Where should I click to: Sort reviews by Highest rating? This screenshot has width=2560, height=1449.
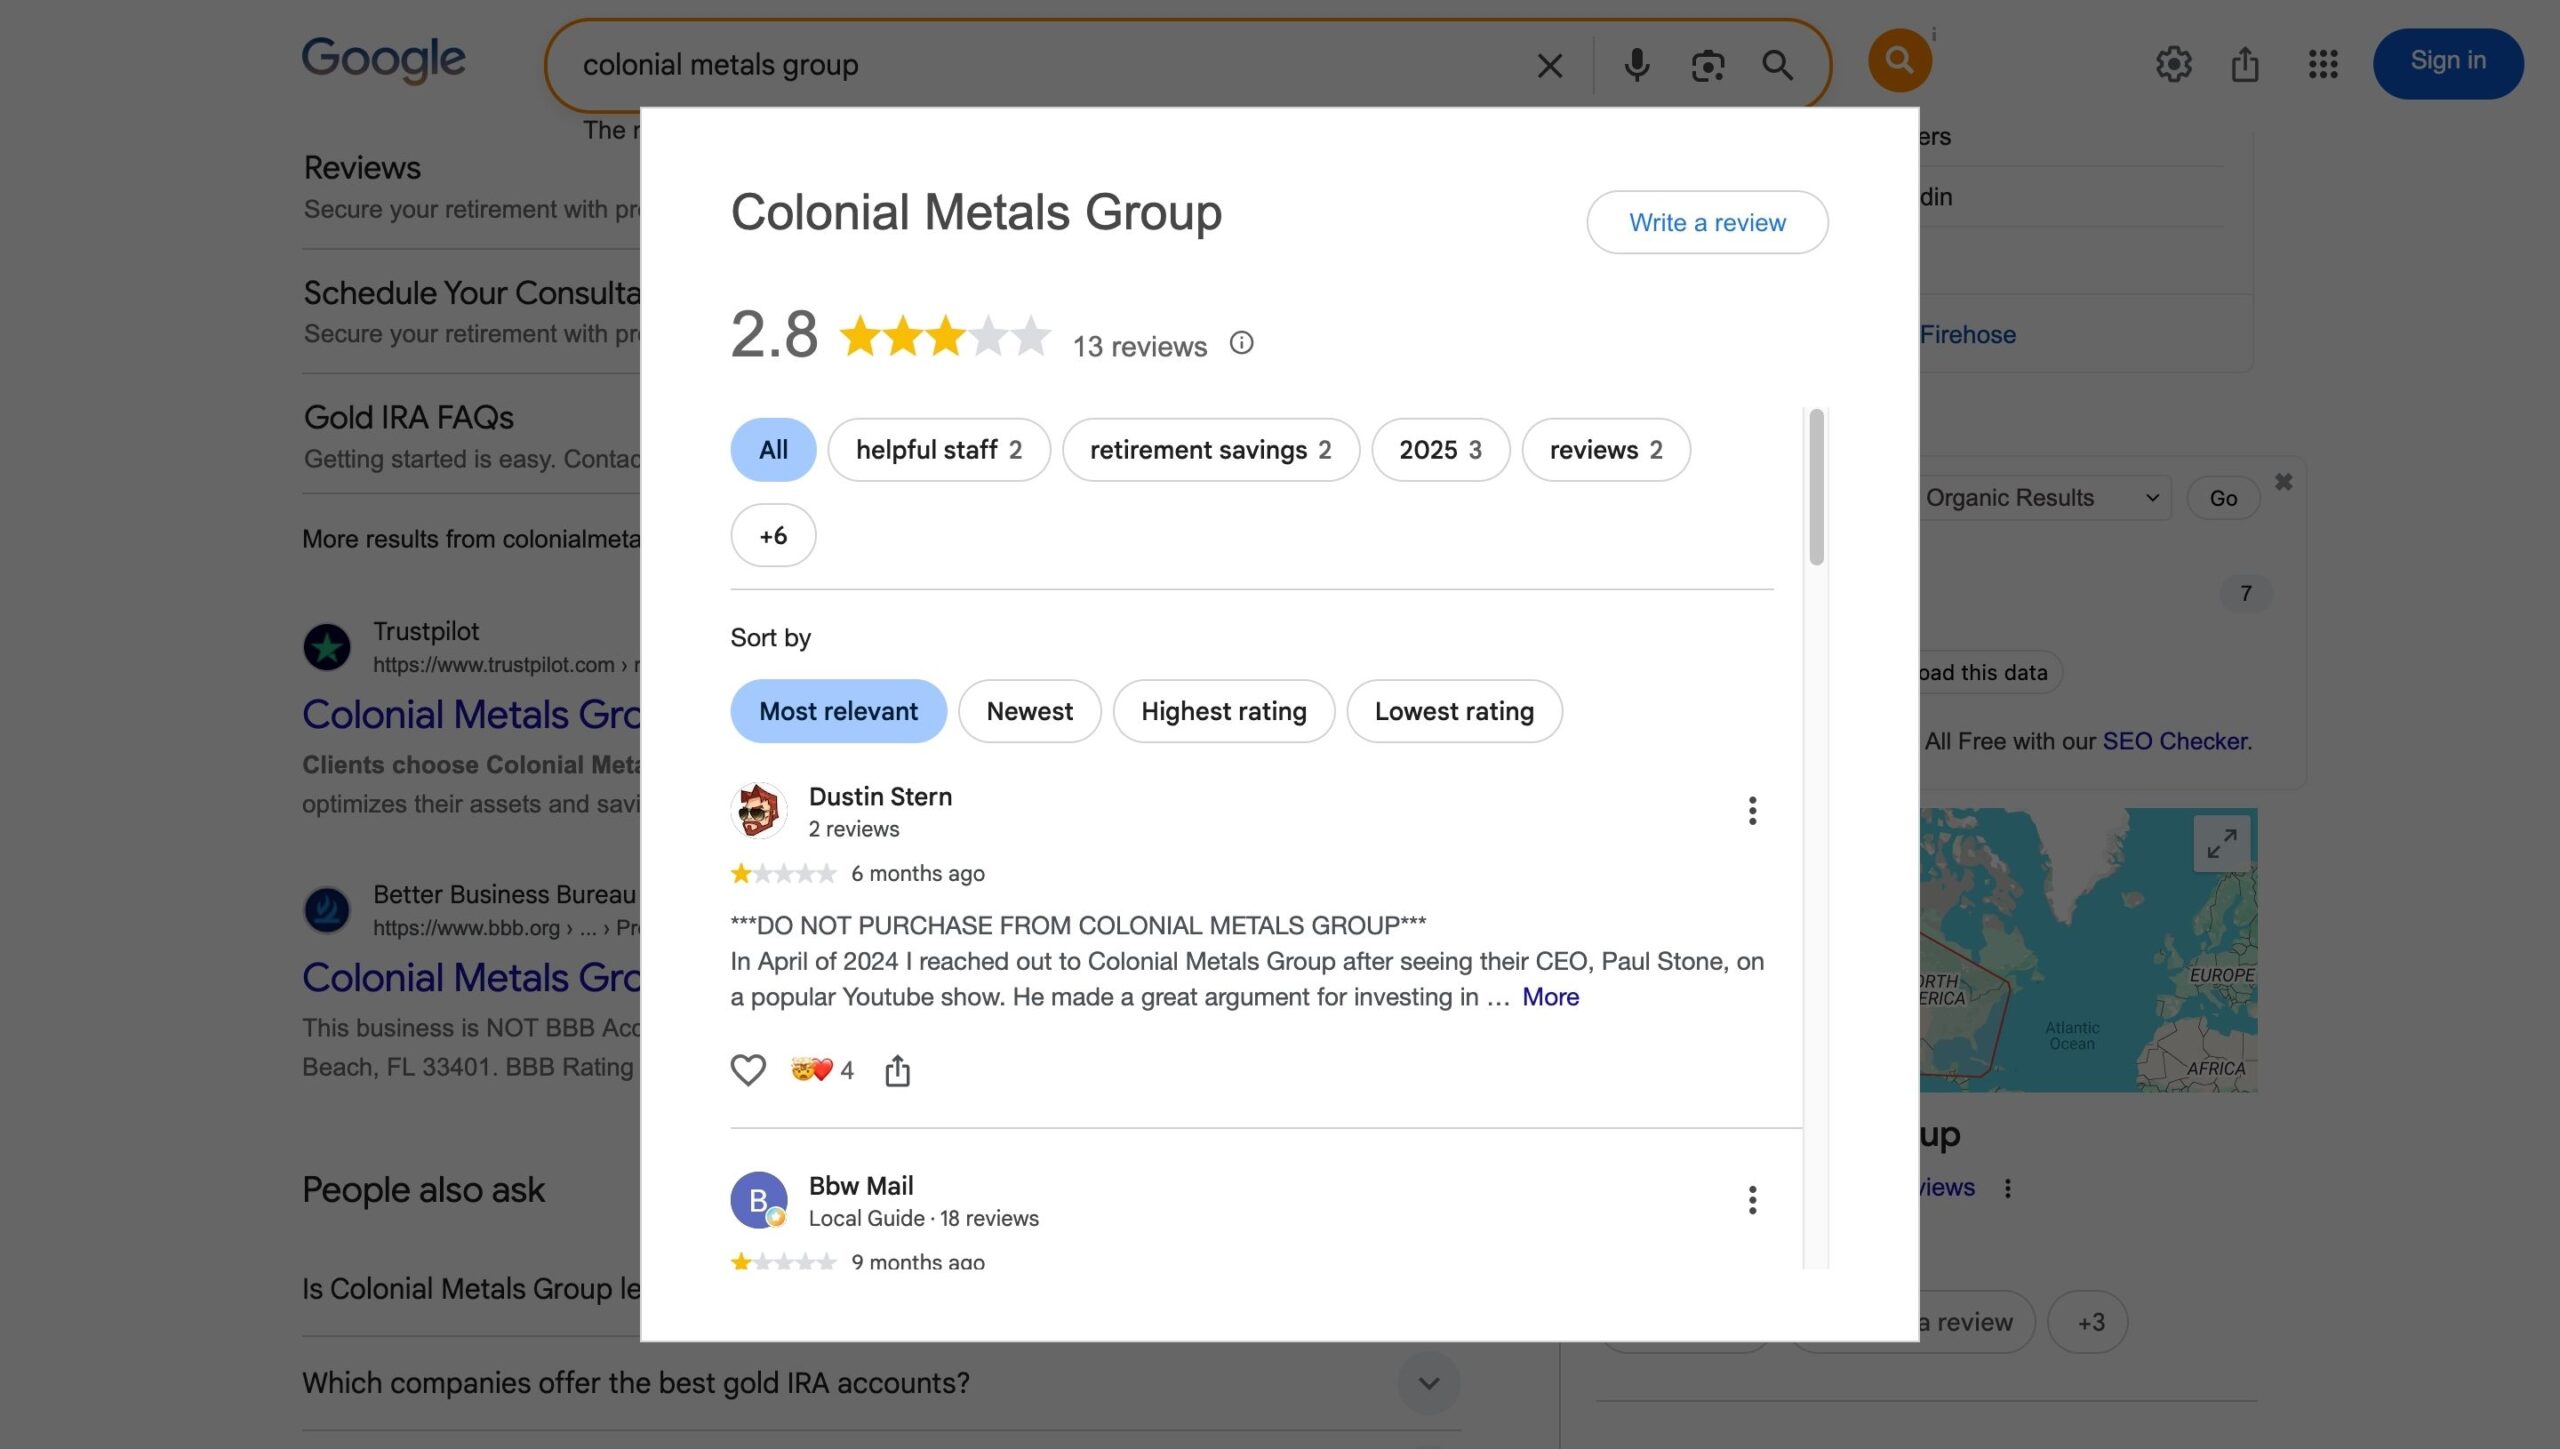pos(1223,711)
